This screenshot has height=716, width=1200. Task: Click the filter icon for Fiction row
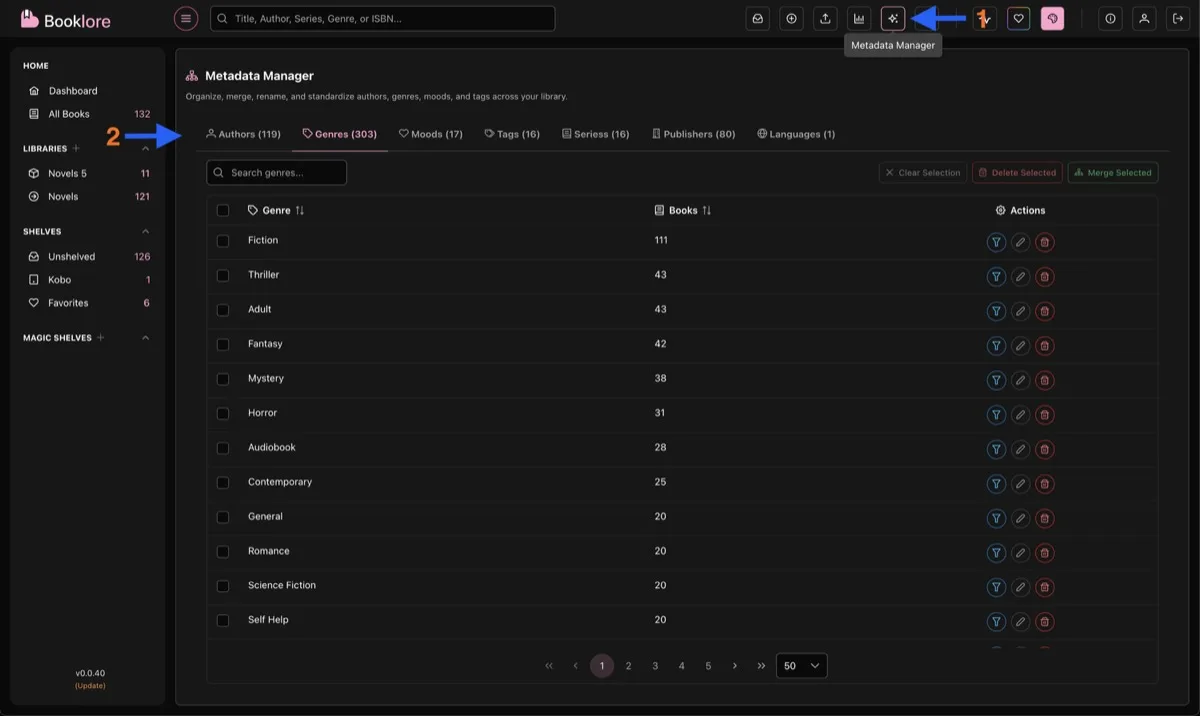[996, 242]
